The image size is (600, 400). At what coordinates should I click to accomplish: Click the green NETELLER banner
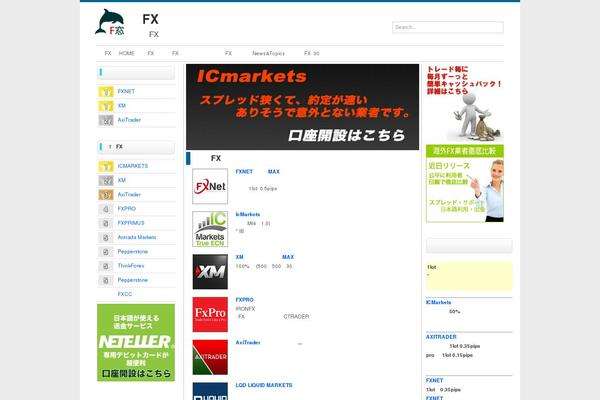[x=136, y=343]
